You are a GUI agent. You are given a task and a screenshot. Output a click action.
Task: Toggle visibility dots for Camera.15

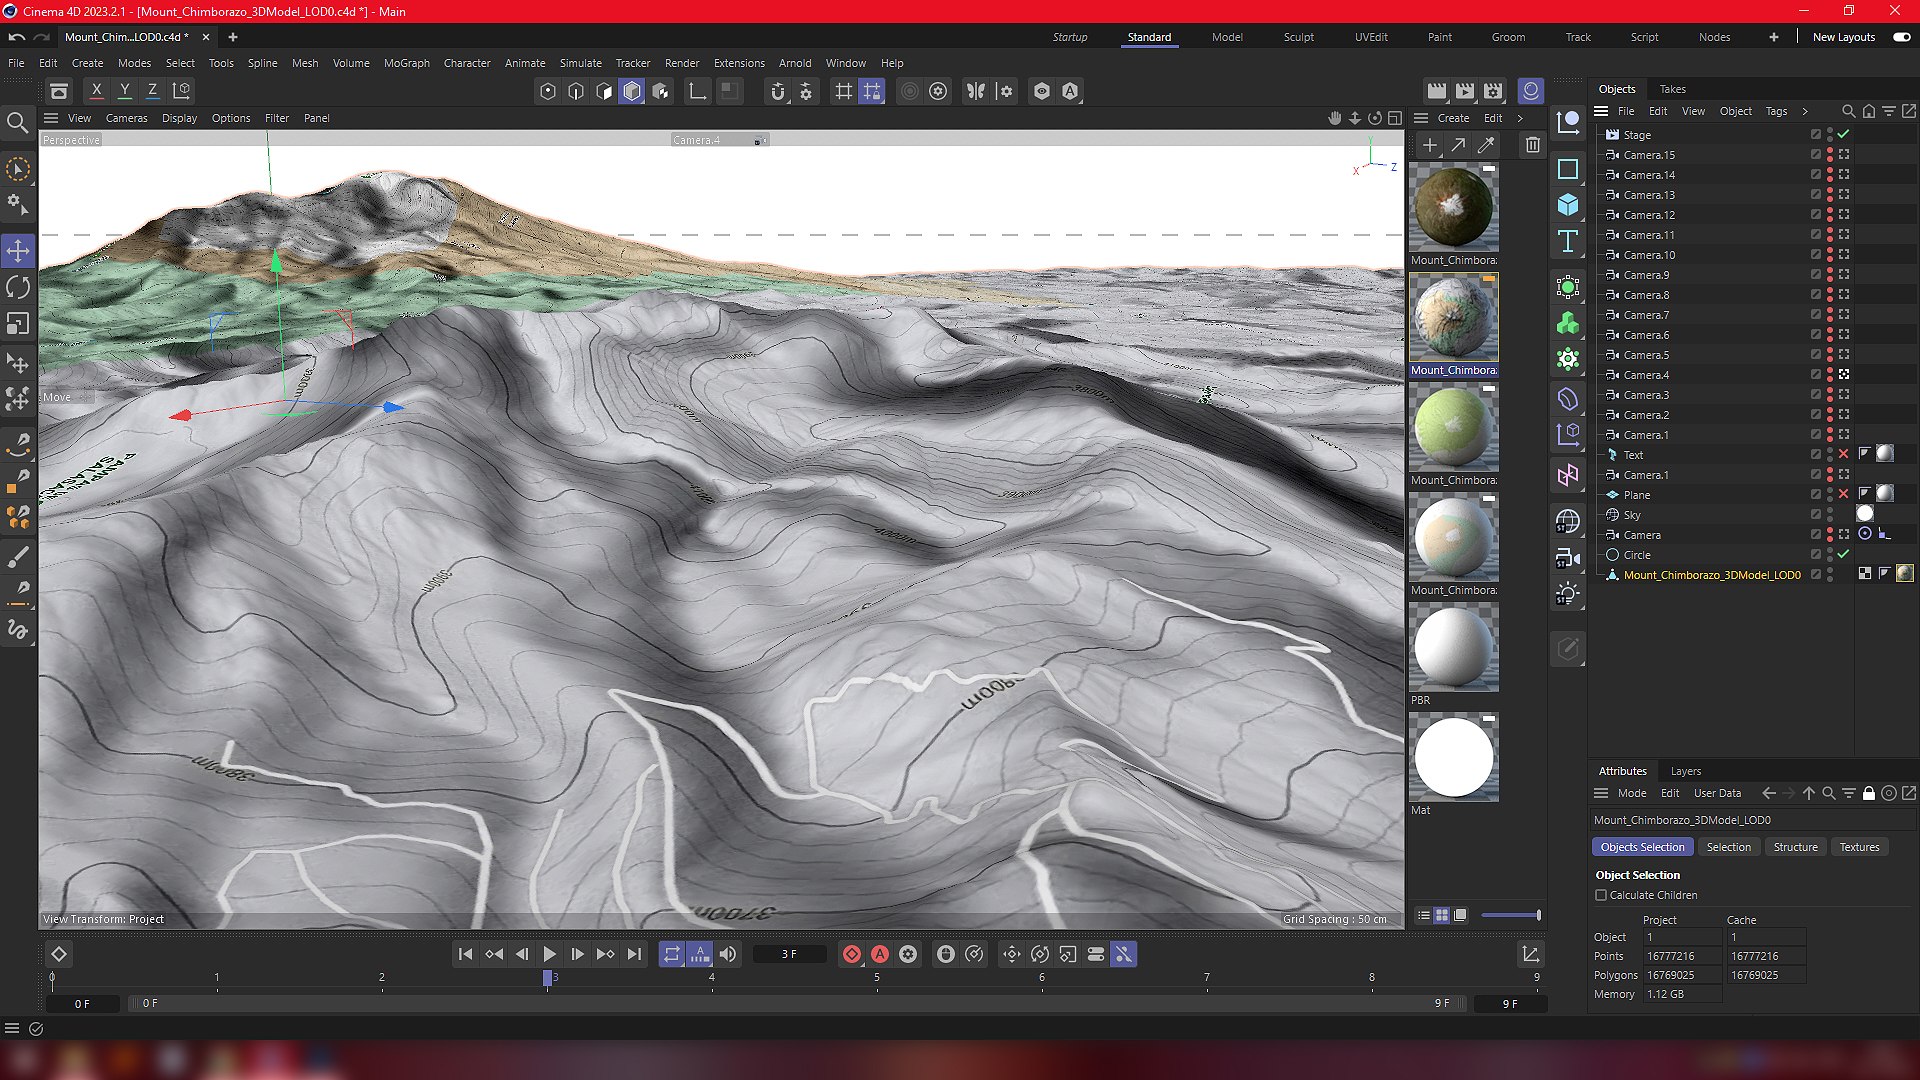(x=1830, y=155)
